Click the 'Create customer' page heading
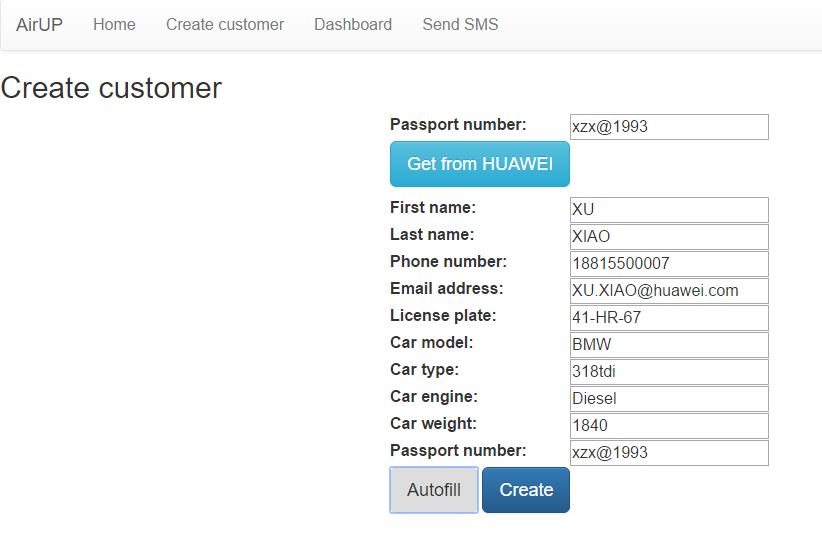Screen dimensions: 822x544 point(111,88)
